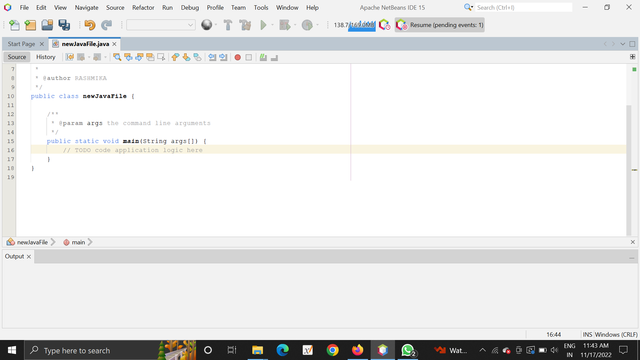The image size is (640, 360).
Task: Click the maximize editor window square icon
Action: click(632, 44)
